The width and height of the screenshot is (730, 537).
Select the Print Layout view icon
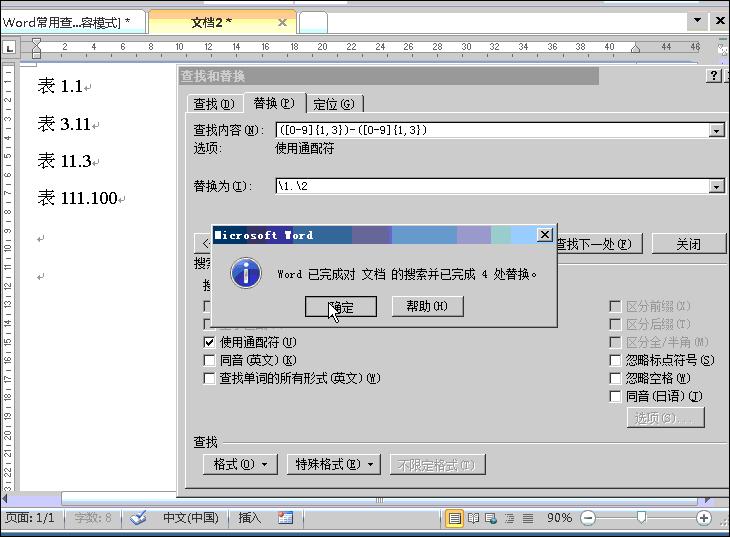pos(454,518)
